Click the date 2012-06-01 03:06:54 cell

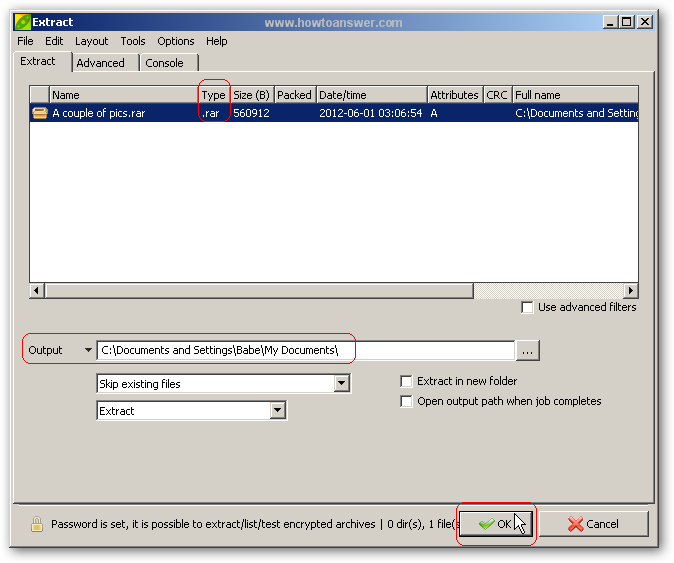pos(371,113)
